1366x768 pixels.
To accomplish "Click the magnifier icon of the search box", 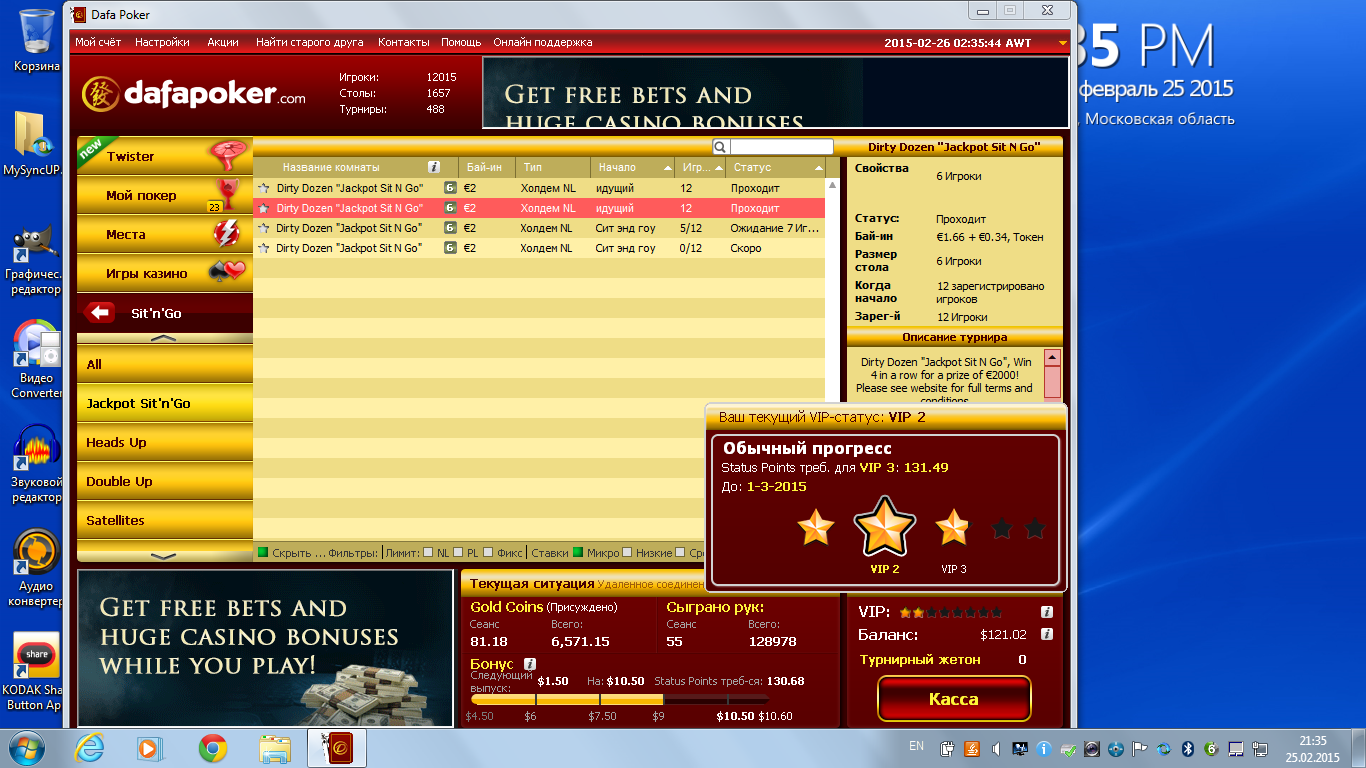I will pos(720,147).
